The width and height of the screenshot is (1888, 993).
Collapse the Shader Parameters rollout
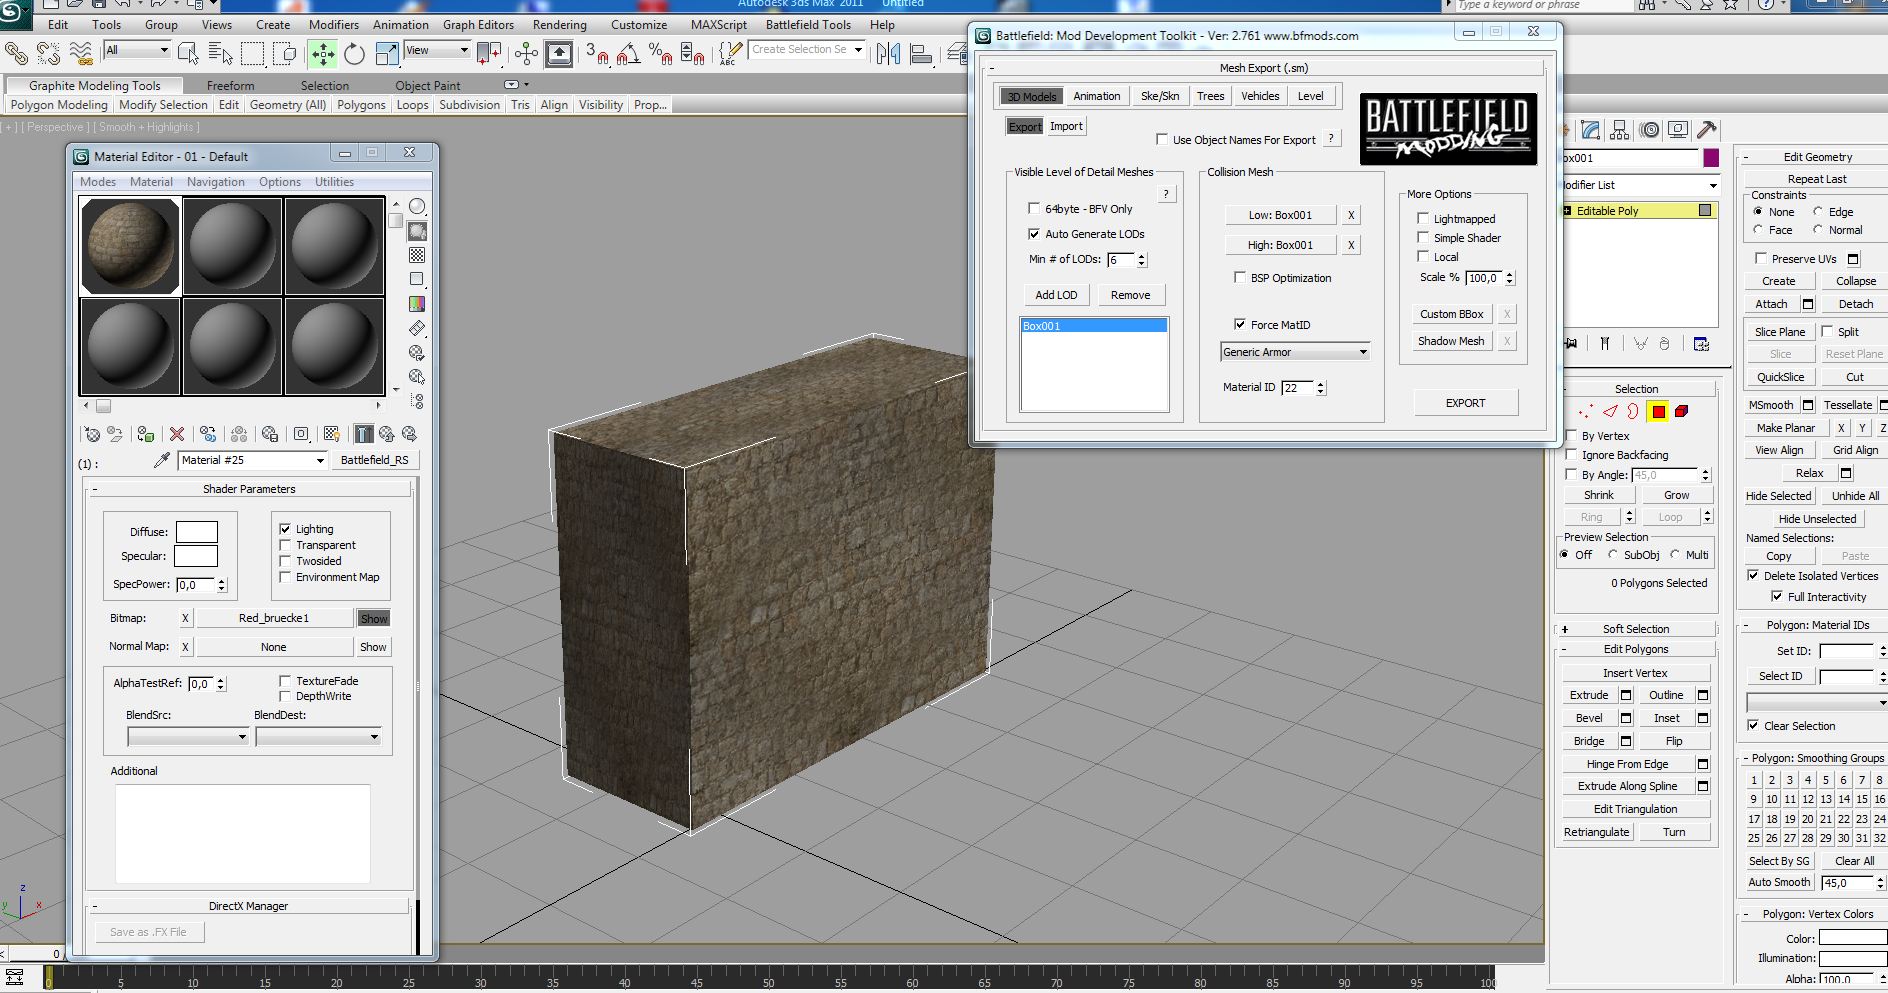249,489
